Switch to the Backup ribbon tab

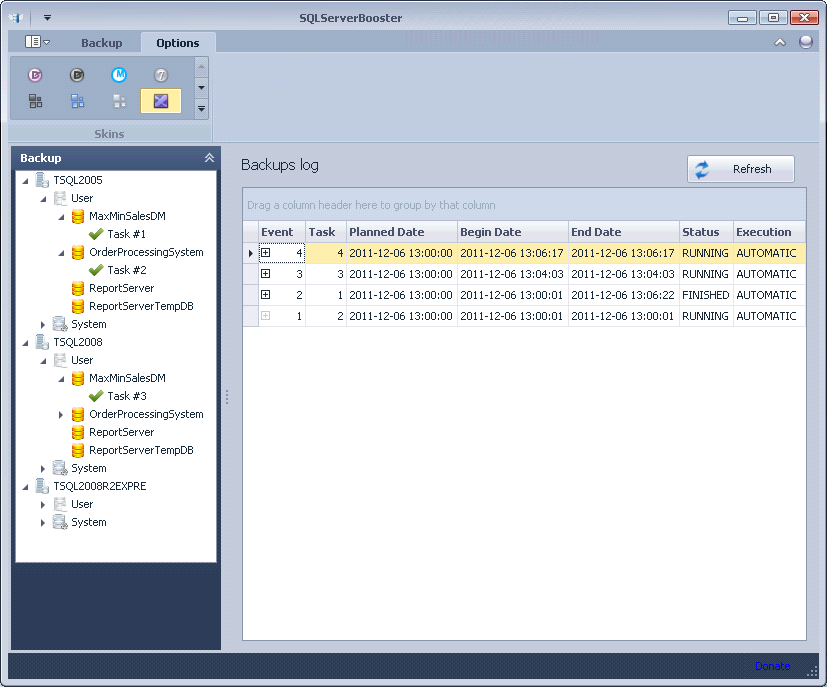(x=101, y=43)
